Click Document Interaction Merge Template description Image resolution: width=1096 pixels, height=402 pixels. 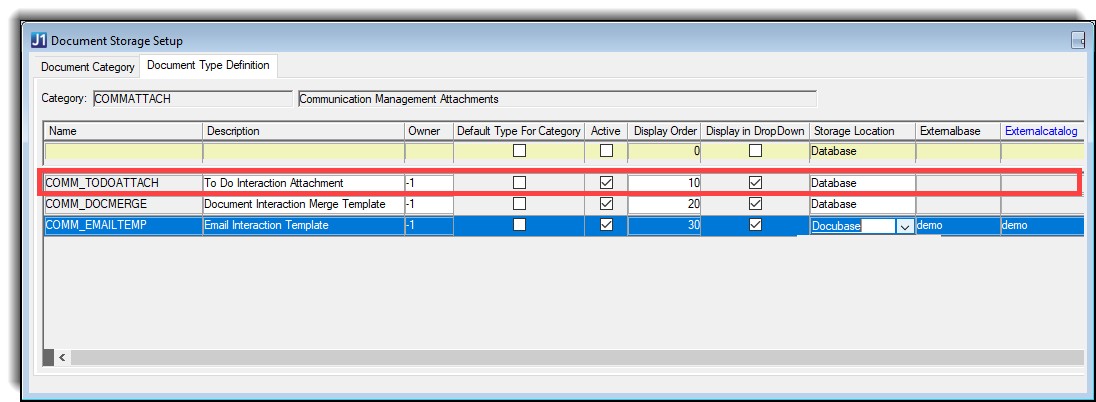pos(303,204)
